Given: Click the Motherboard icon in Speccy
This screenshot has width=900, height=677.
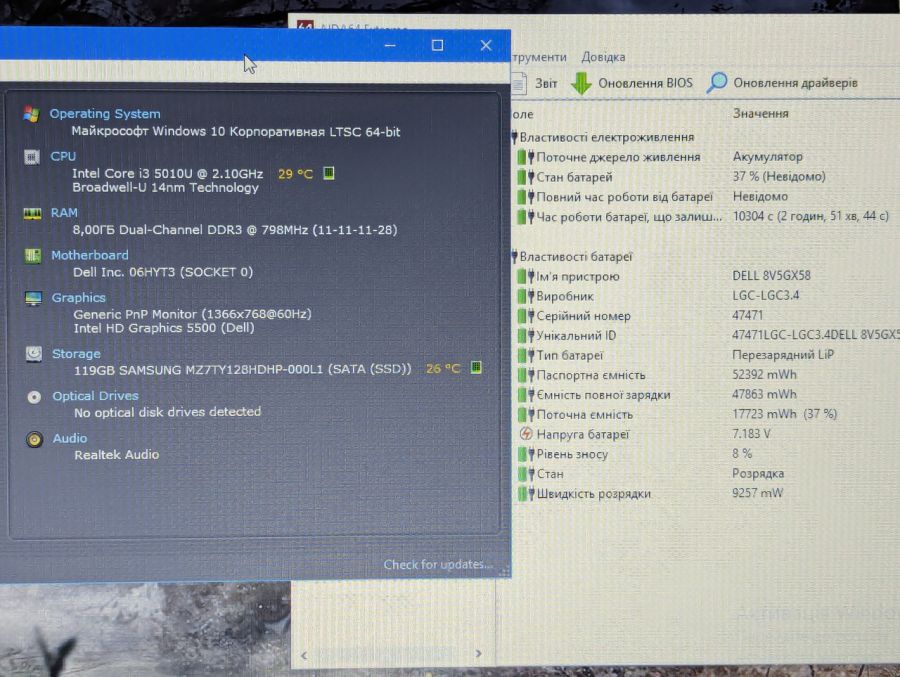Looking at the screenshot, I should (33, 256).
